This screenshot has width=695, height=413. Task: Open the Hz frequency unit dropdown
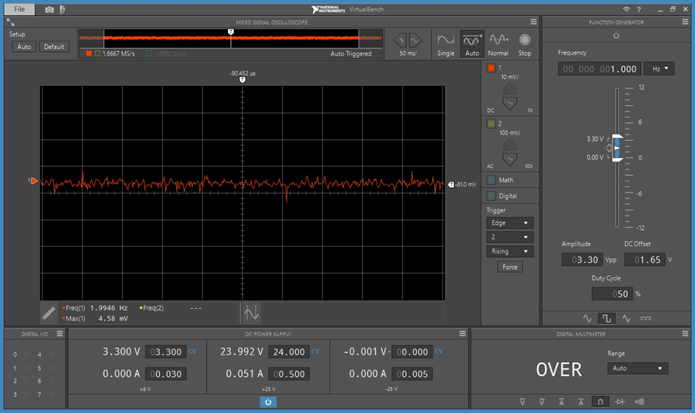pyautogui.click(x=660, y=69)
